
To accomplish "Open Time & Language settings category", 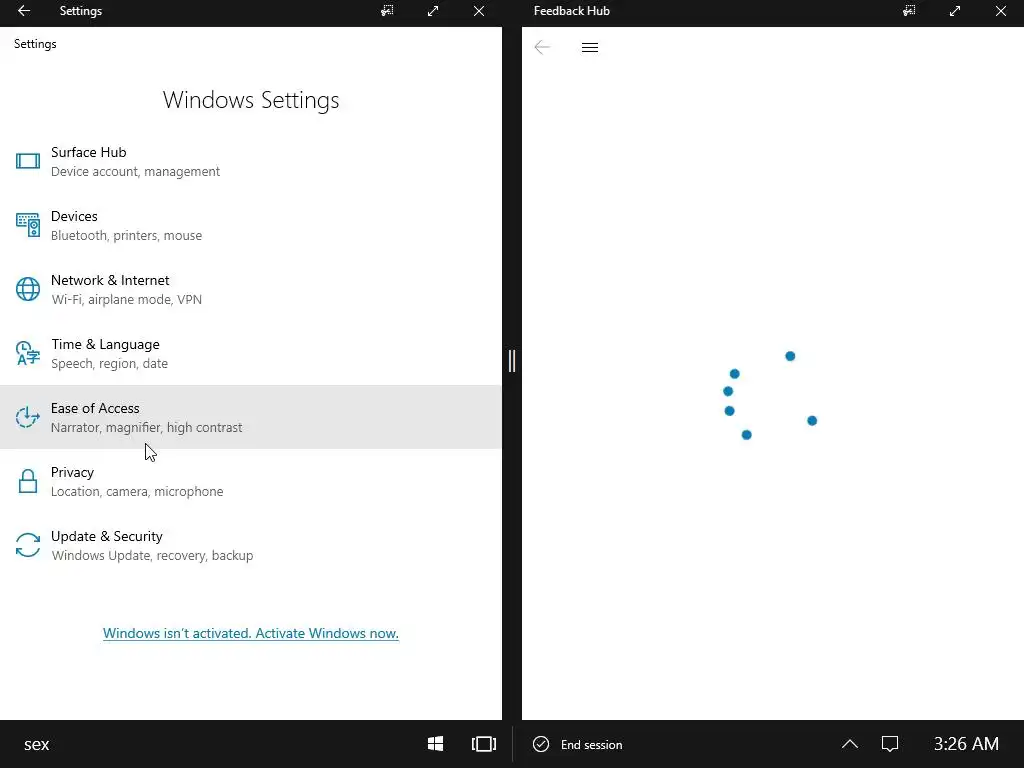I will click(x=251, y=353).
